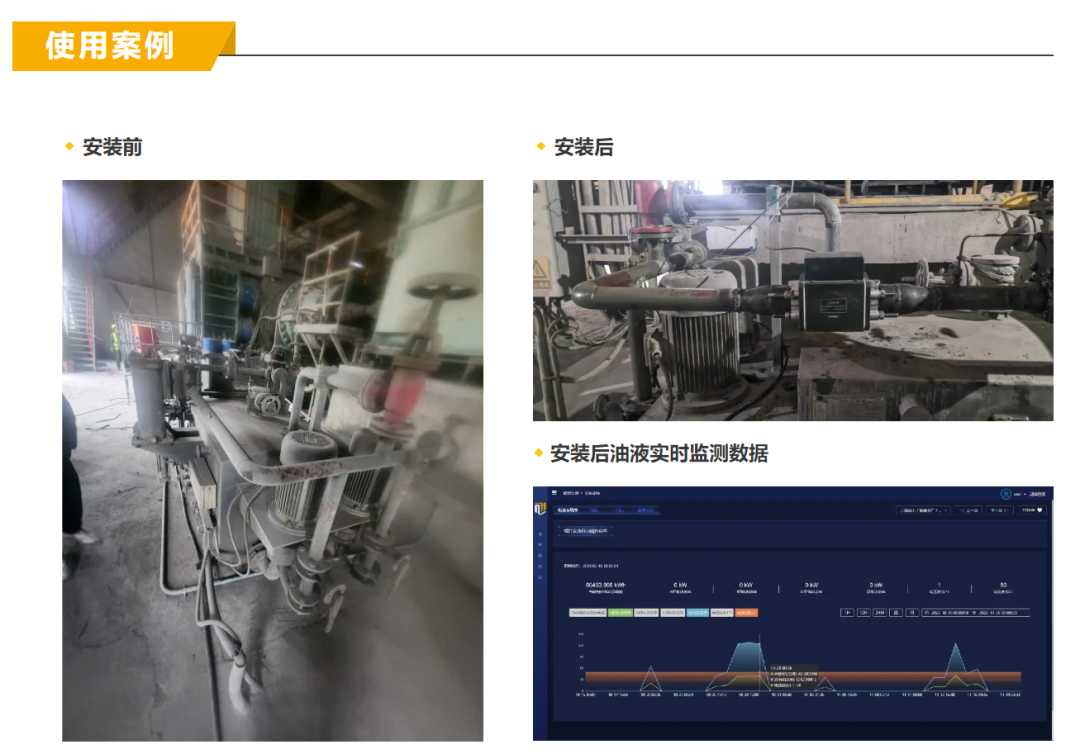
Task: Select the first sidebar icon in the dashboard
Action: [x=540, y=534]
